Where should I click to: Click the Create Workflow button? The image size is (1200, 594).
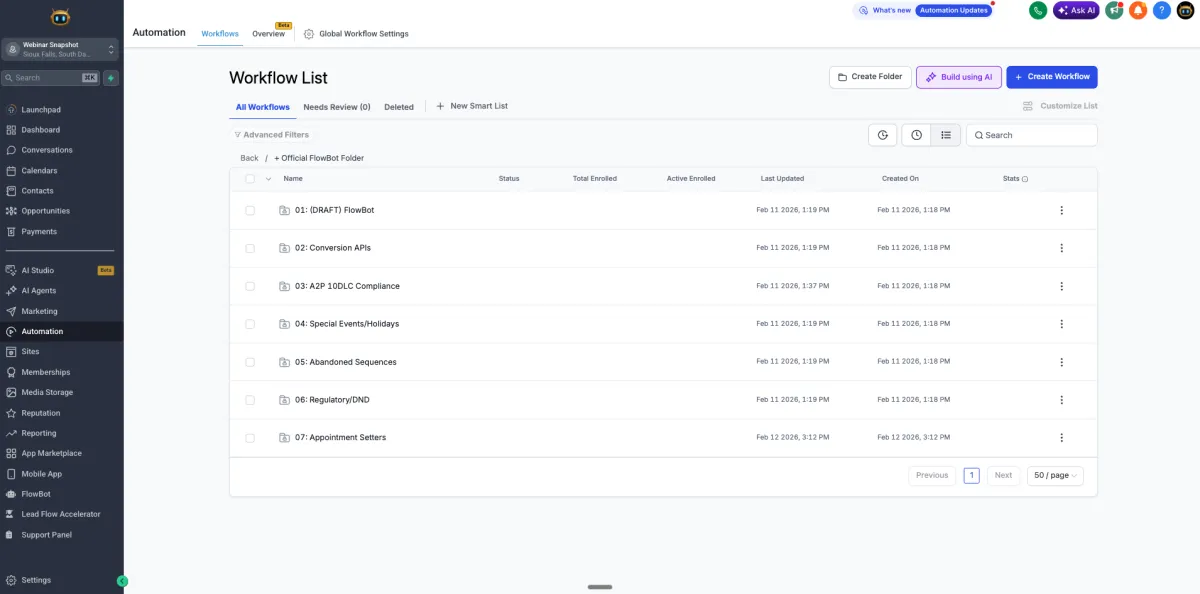[x=1052, y=77]
